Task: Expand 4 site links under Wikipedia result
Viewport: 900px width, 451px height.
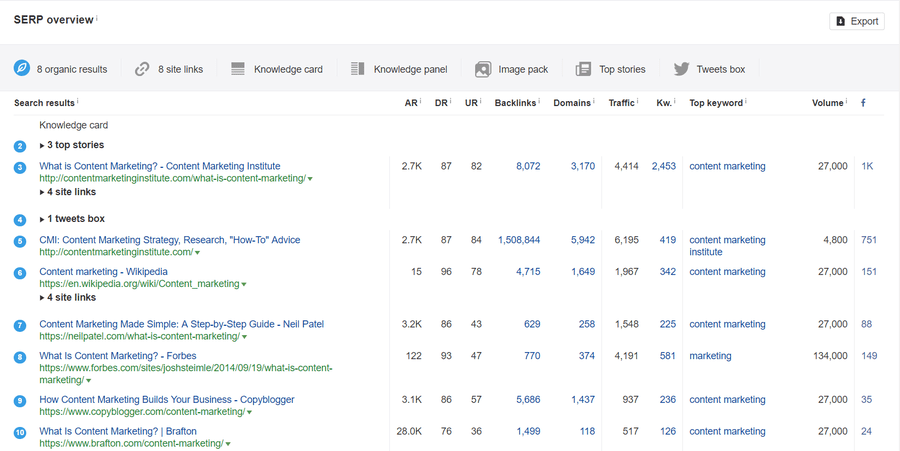Action: coord(68,297)
